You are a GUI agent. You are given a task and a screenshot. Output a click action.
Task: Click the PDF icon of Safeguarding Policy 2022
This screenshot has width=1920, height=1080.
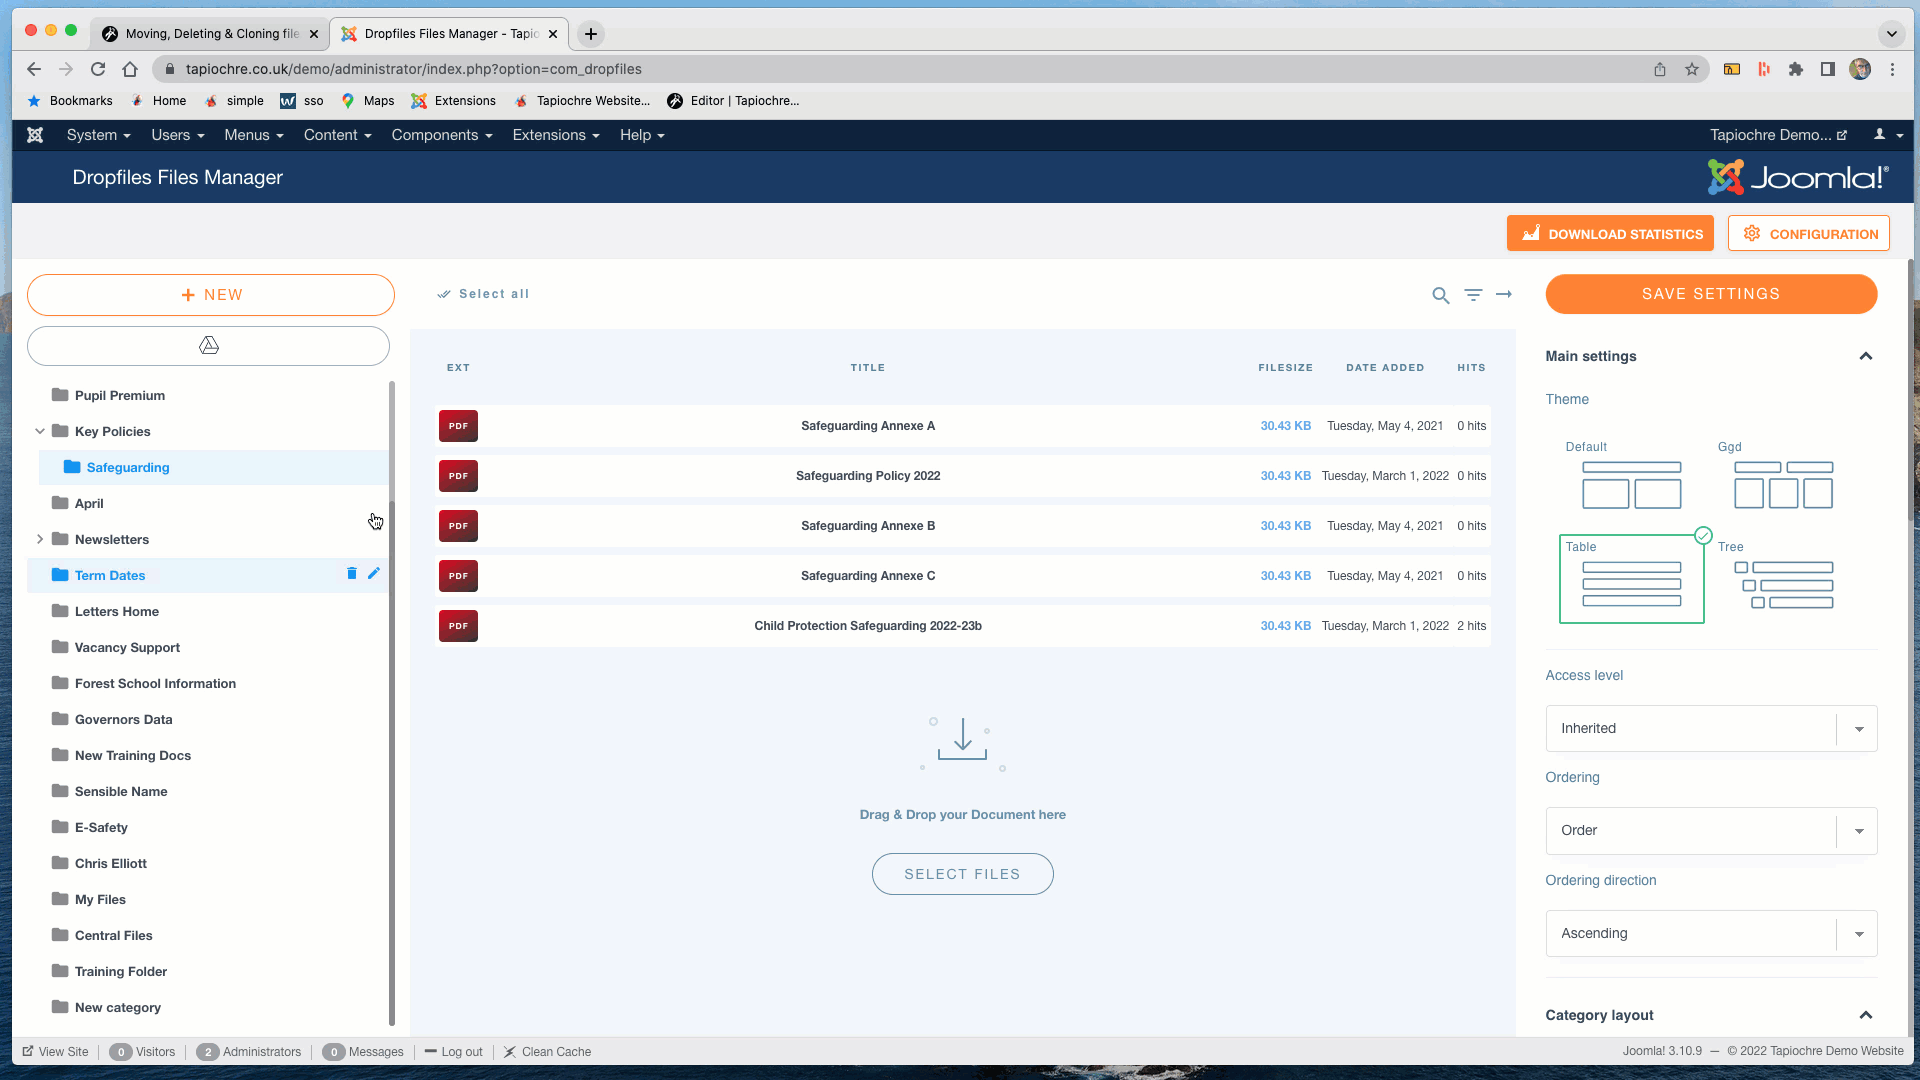(458, 476)
